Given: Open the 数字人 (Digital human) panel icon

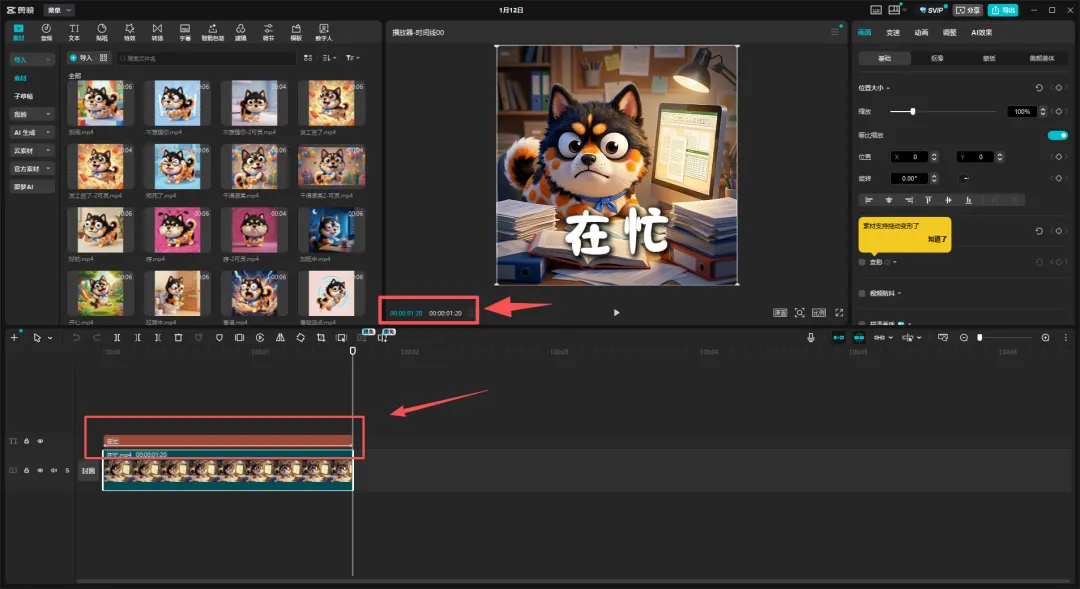Looking at the screenshot, I should coord(324,32).
